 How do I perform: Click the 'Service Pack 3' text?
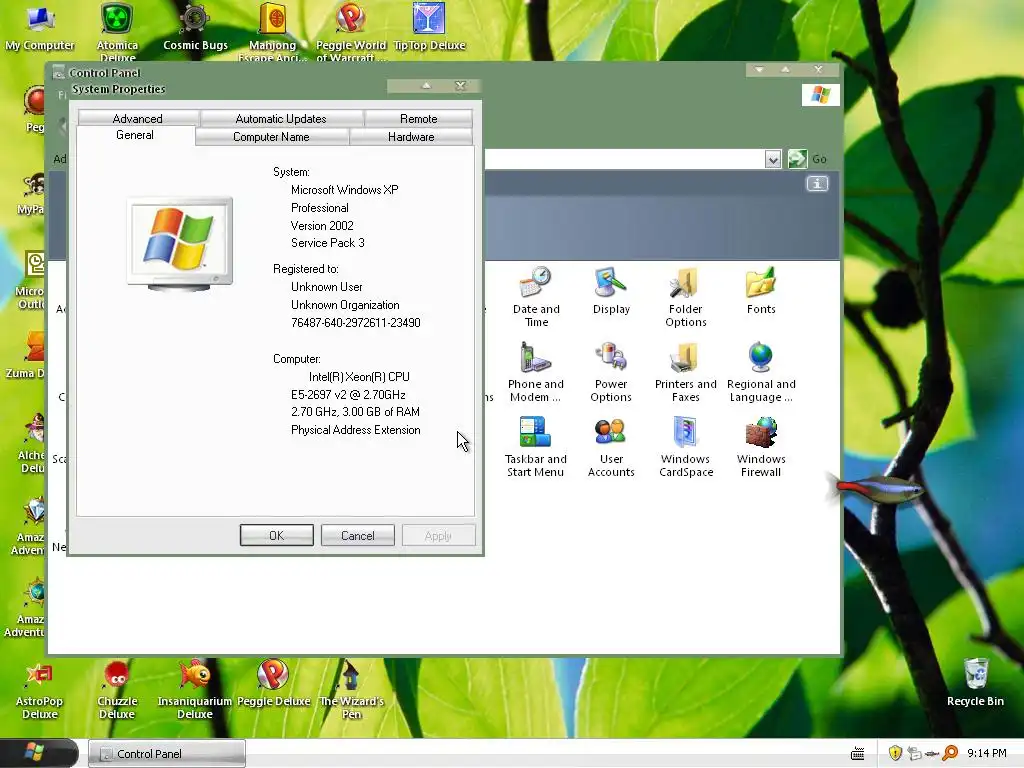tap(328, 243)
